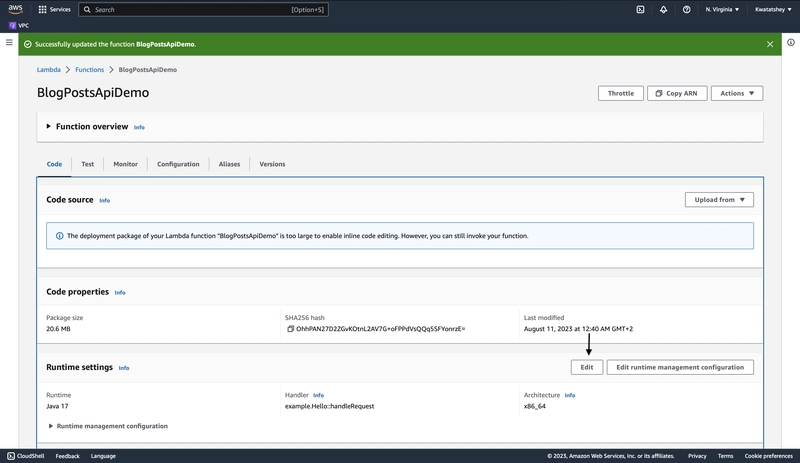Click the handler value example.Hello::handleRequest
800x463 pixels.
coord(330,406)
